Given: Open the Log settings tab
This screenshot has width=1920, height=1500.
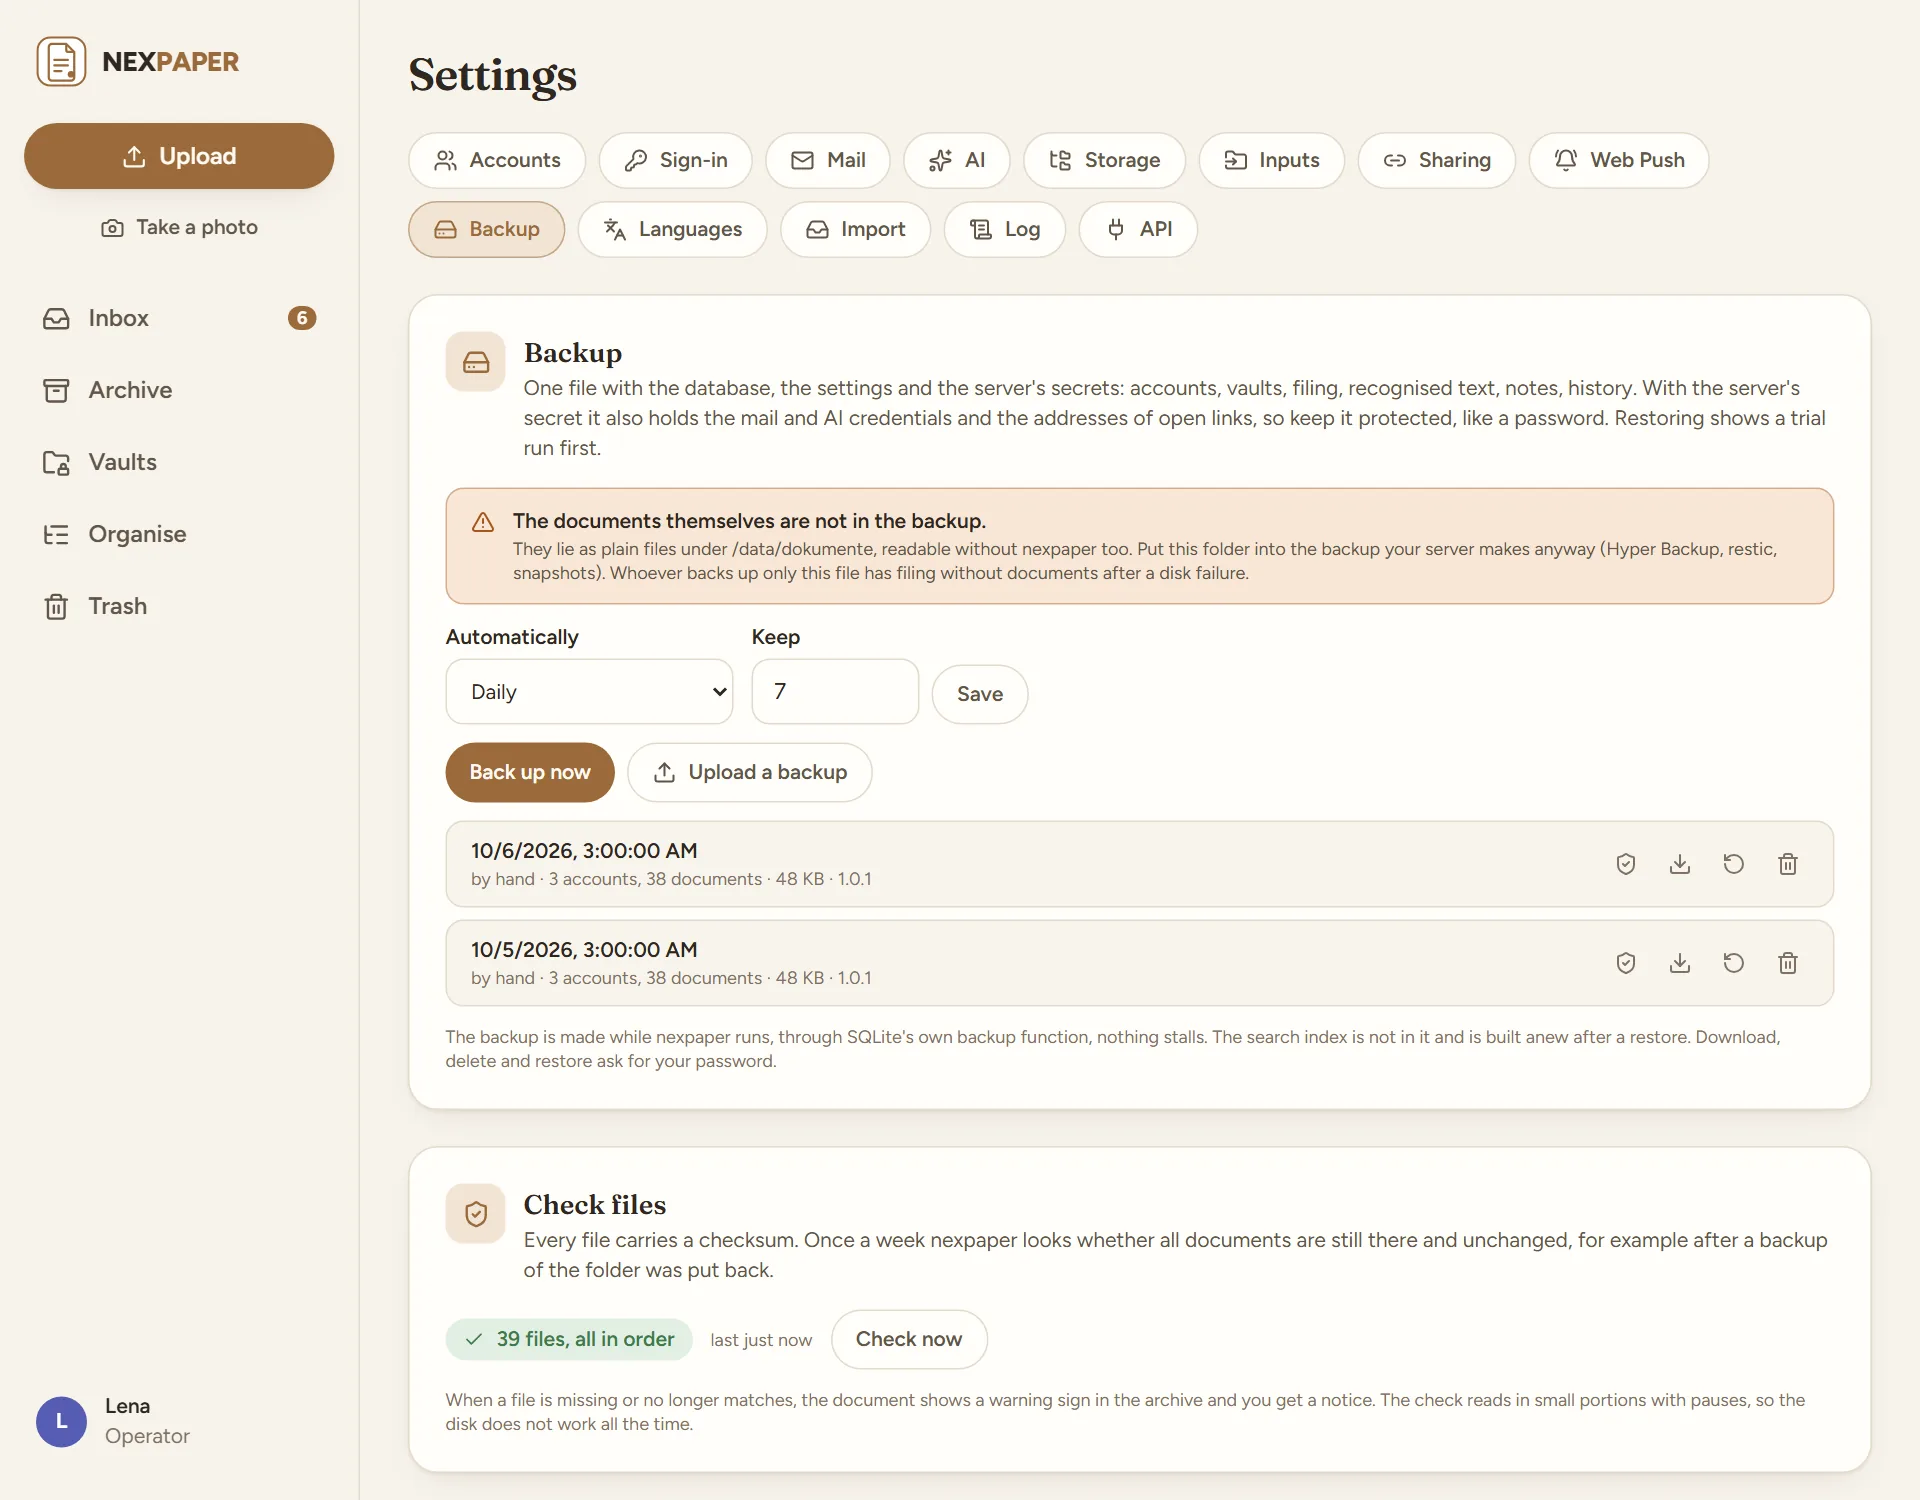Looking at the screenshot, I should point(1005,229).
